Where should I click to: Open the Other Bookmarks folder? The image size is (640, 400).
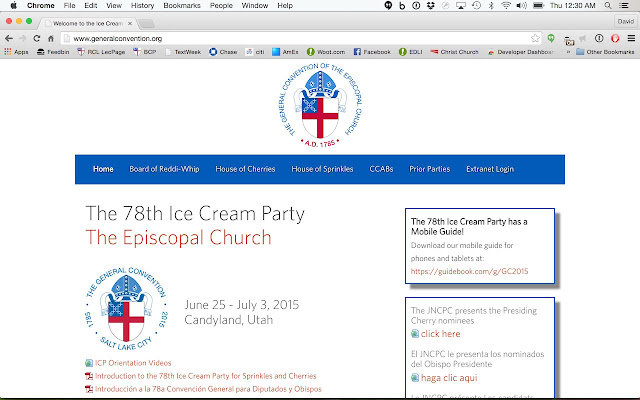(605, 52)
